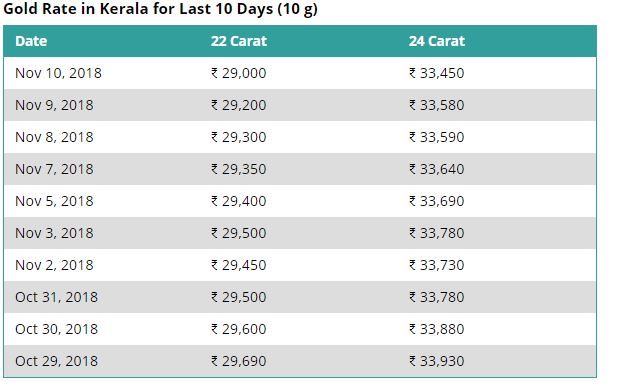Click the ₹ 33,450 24 carat rate
This screenshot has height=389, width=625.
[x=436, y=73]
